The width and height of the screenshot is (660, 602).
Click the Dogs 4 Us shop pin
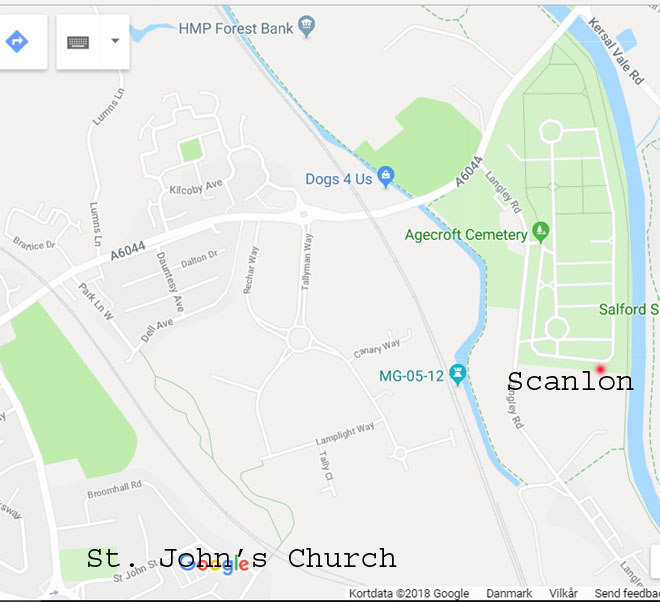coord(386,177)
